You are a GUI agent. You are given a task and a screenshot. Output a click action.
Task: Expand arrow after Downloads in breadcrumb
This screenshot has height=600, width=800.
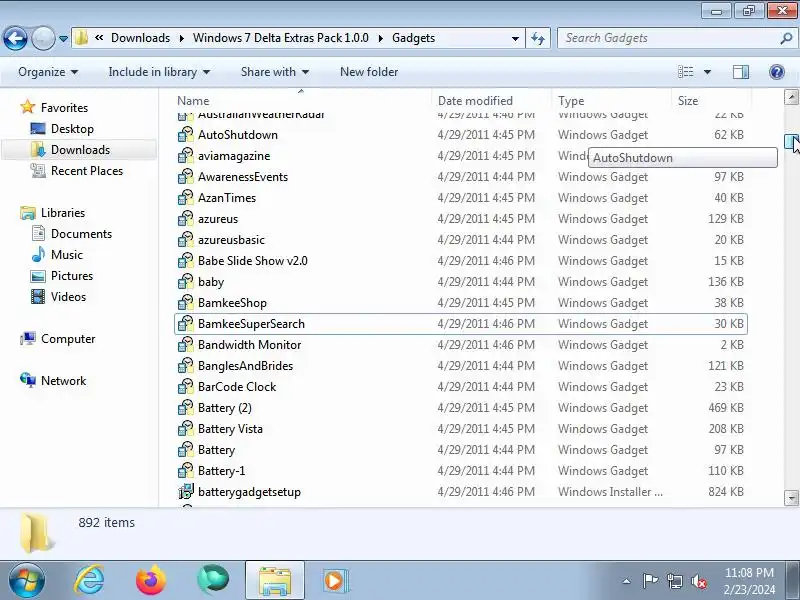point(182,38)
